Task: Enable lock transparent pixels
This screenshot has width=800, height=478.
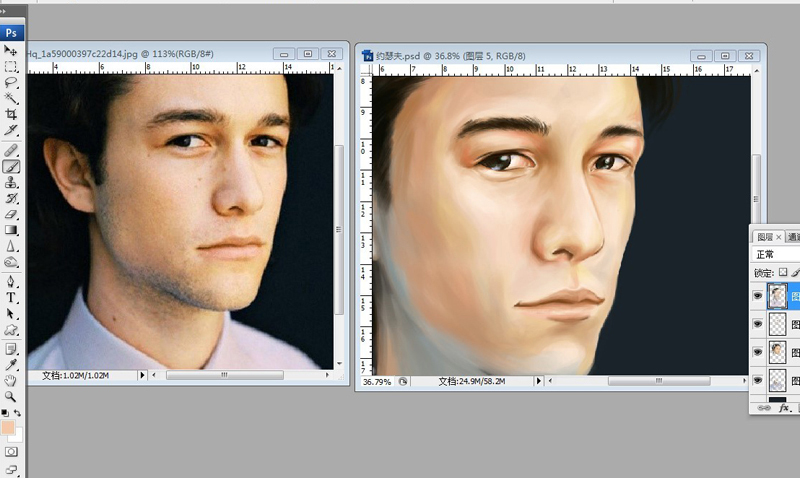Action: (783, 272)
